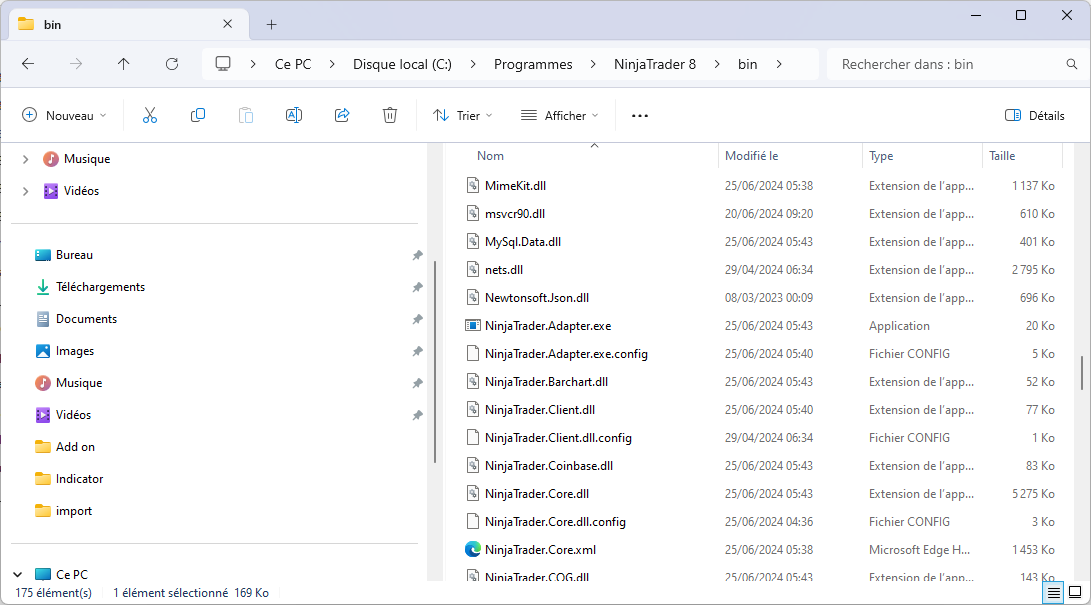Unpin Bureau from quick access
This screenshot has width=1091, height=605.
click(x=417, y=255)
